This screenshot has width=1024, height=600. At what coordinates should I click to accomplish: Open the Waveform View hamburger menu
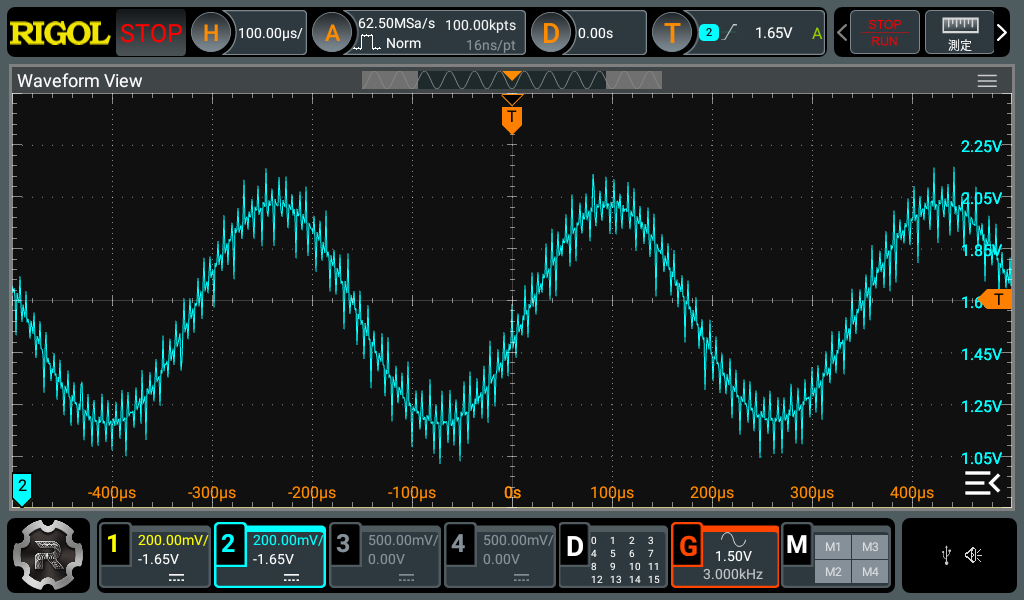[x=987, y=80]
